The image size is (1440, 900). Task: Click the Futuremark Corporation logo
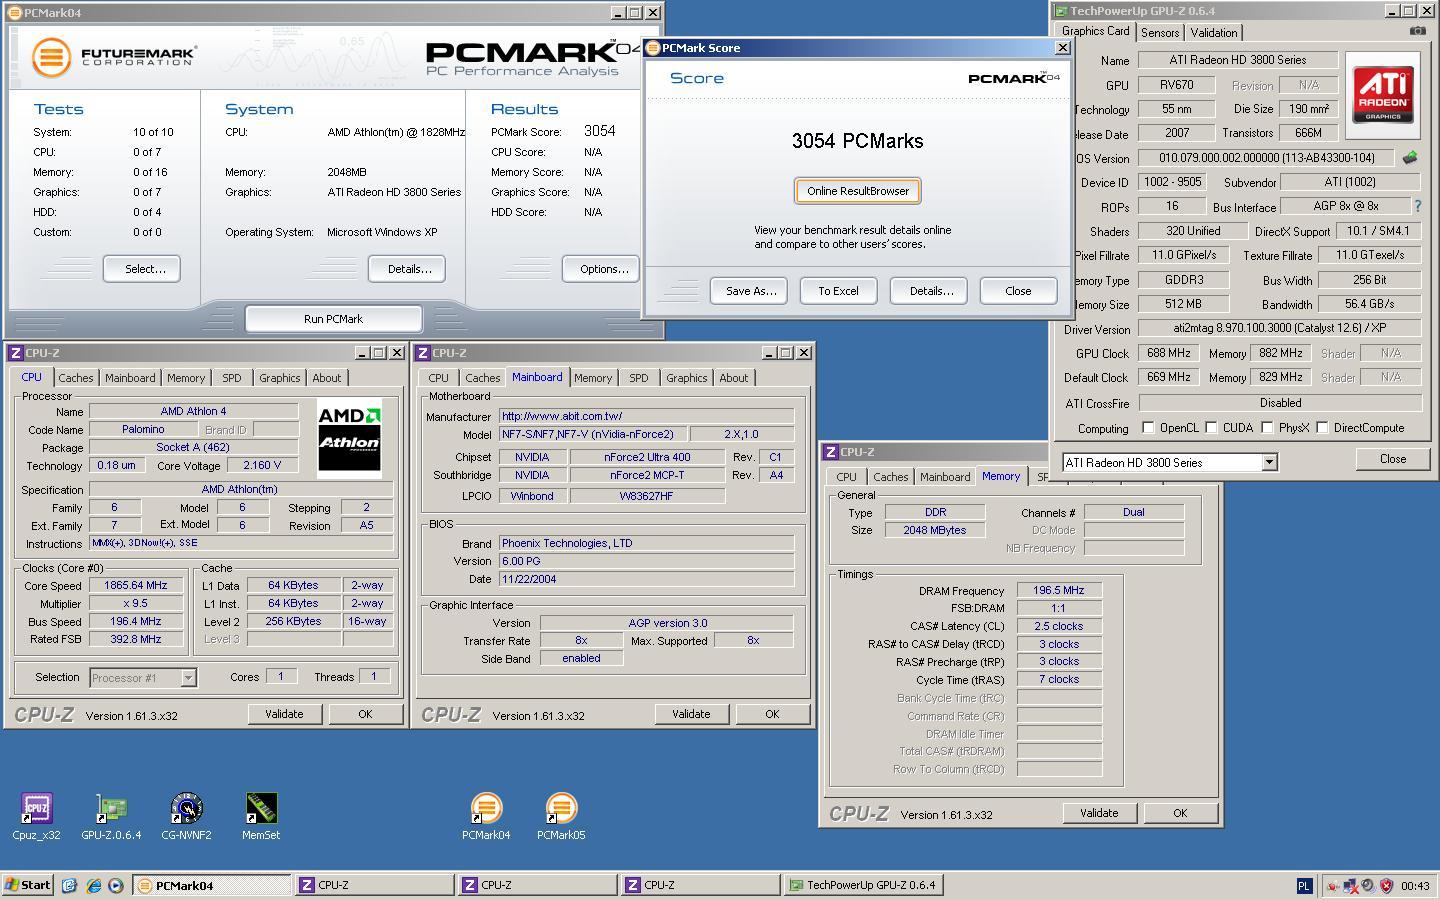point(113,57)
